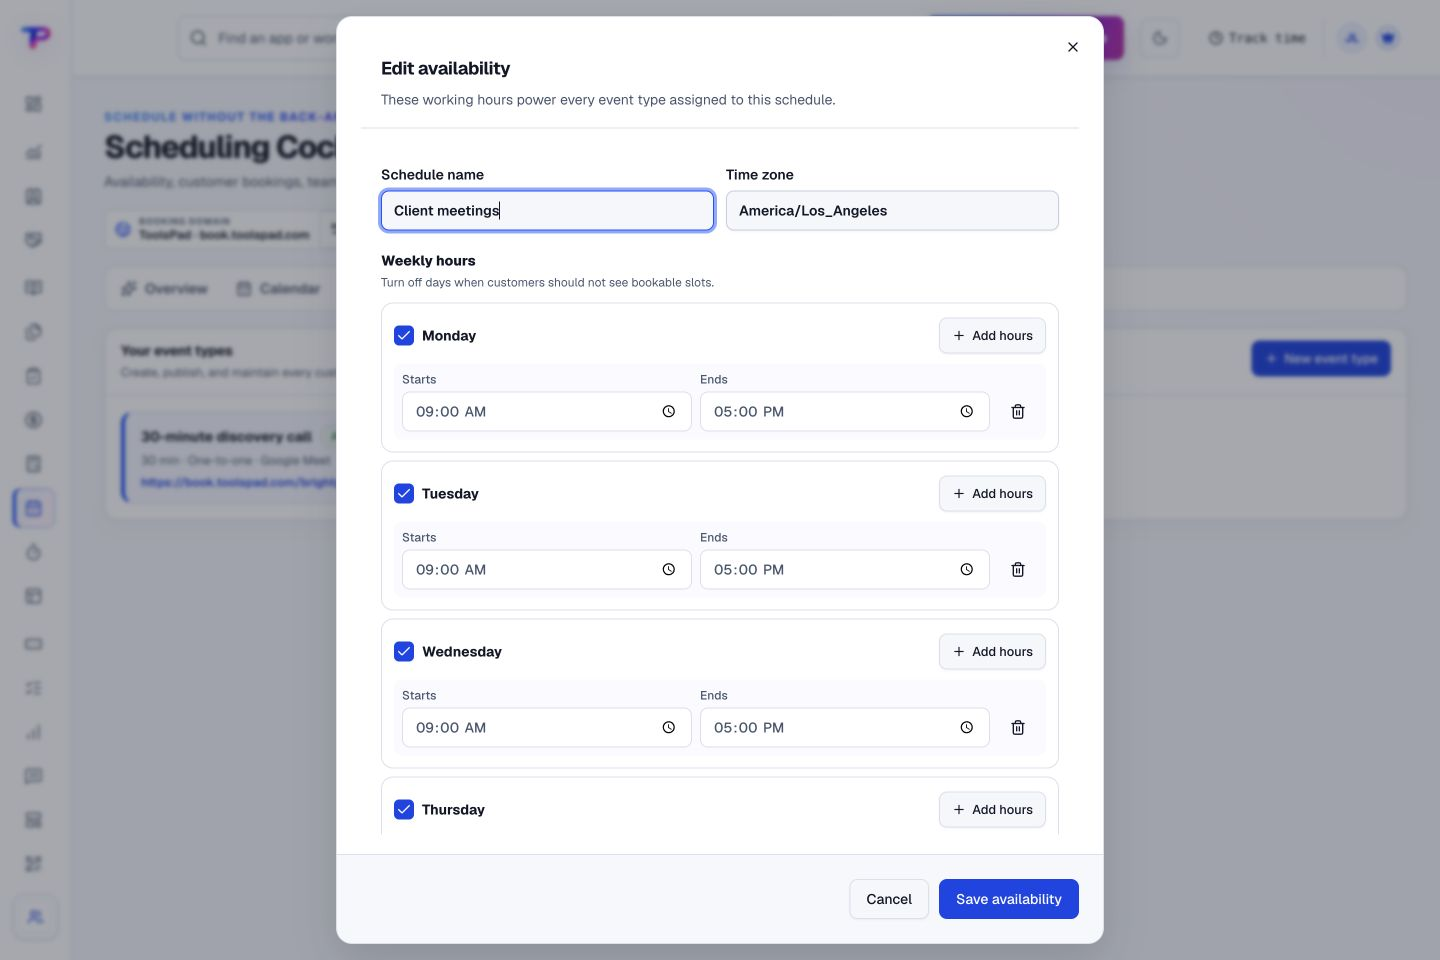The width and height of the screenshot is (1440, 960).
Task: Close the Edit availability dialog
Action: click(1073, 47)
